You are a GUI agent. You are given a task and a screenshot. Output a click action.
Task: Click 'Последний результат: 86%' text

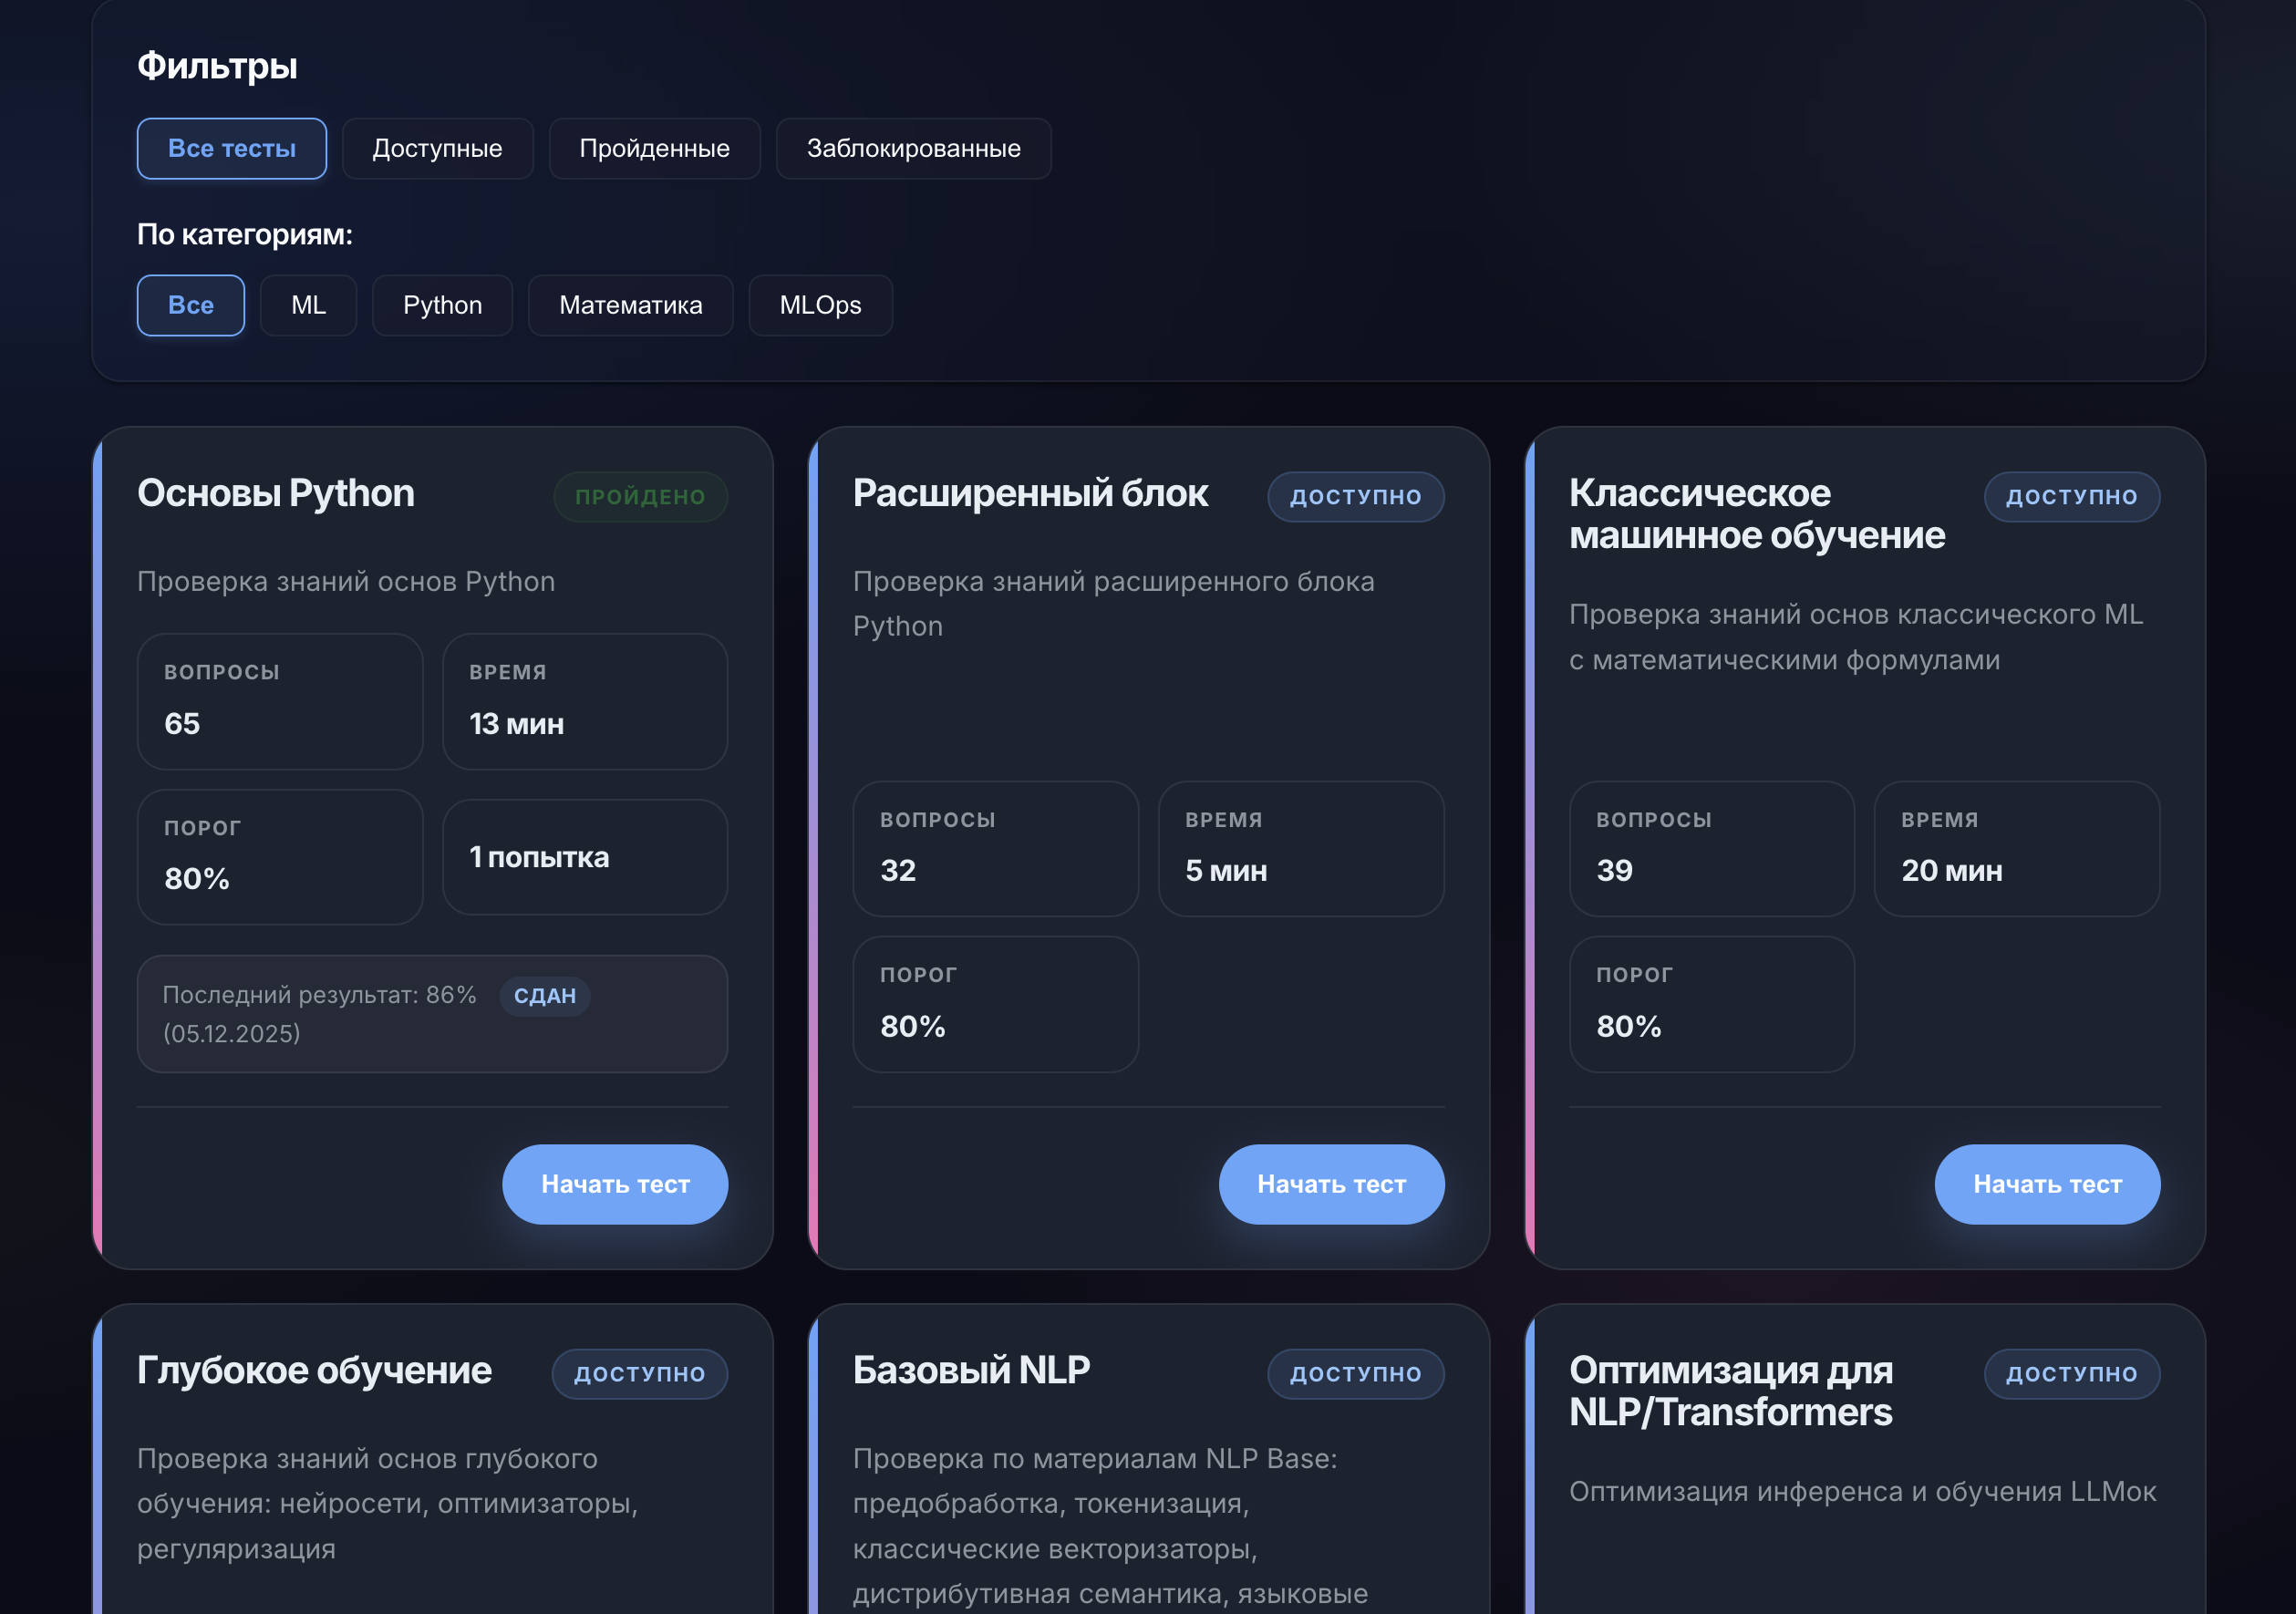319,995
